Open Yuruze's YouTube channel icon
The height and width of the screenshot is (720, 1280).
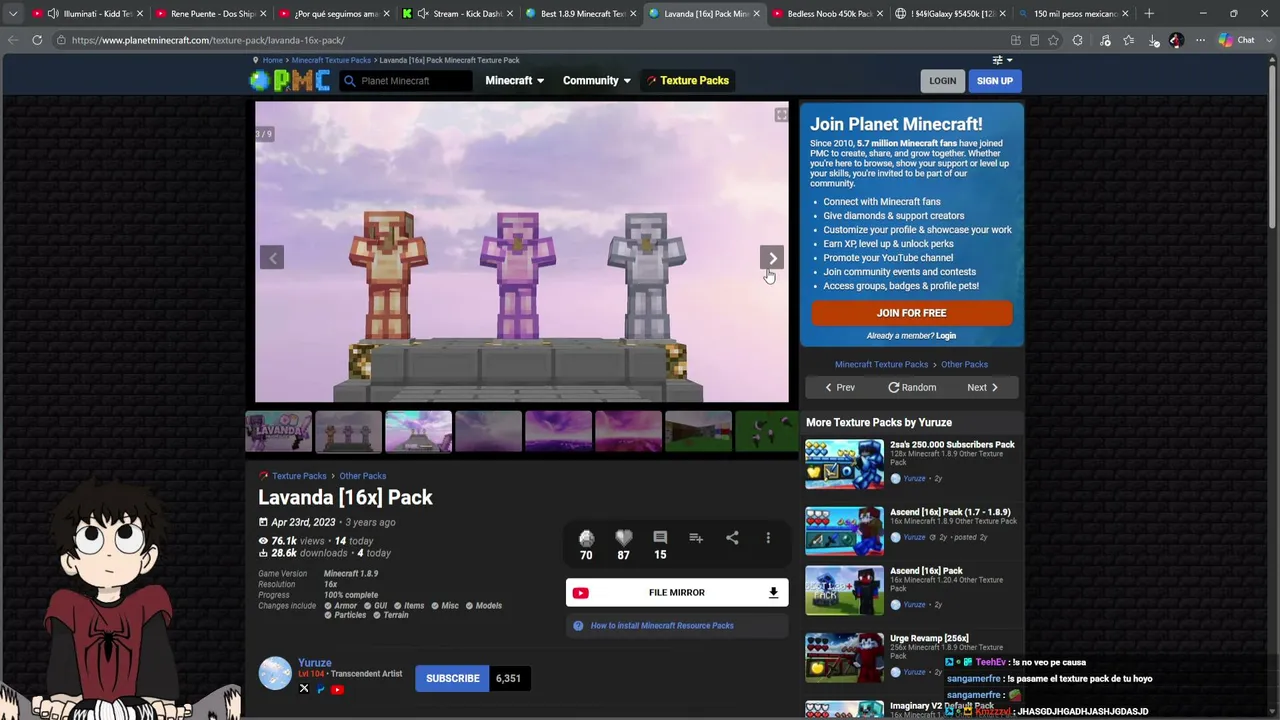(337, 689)
